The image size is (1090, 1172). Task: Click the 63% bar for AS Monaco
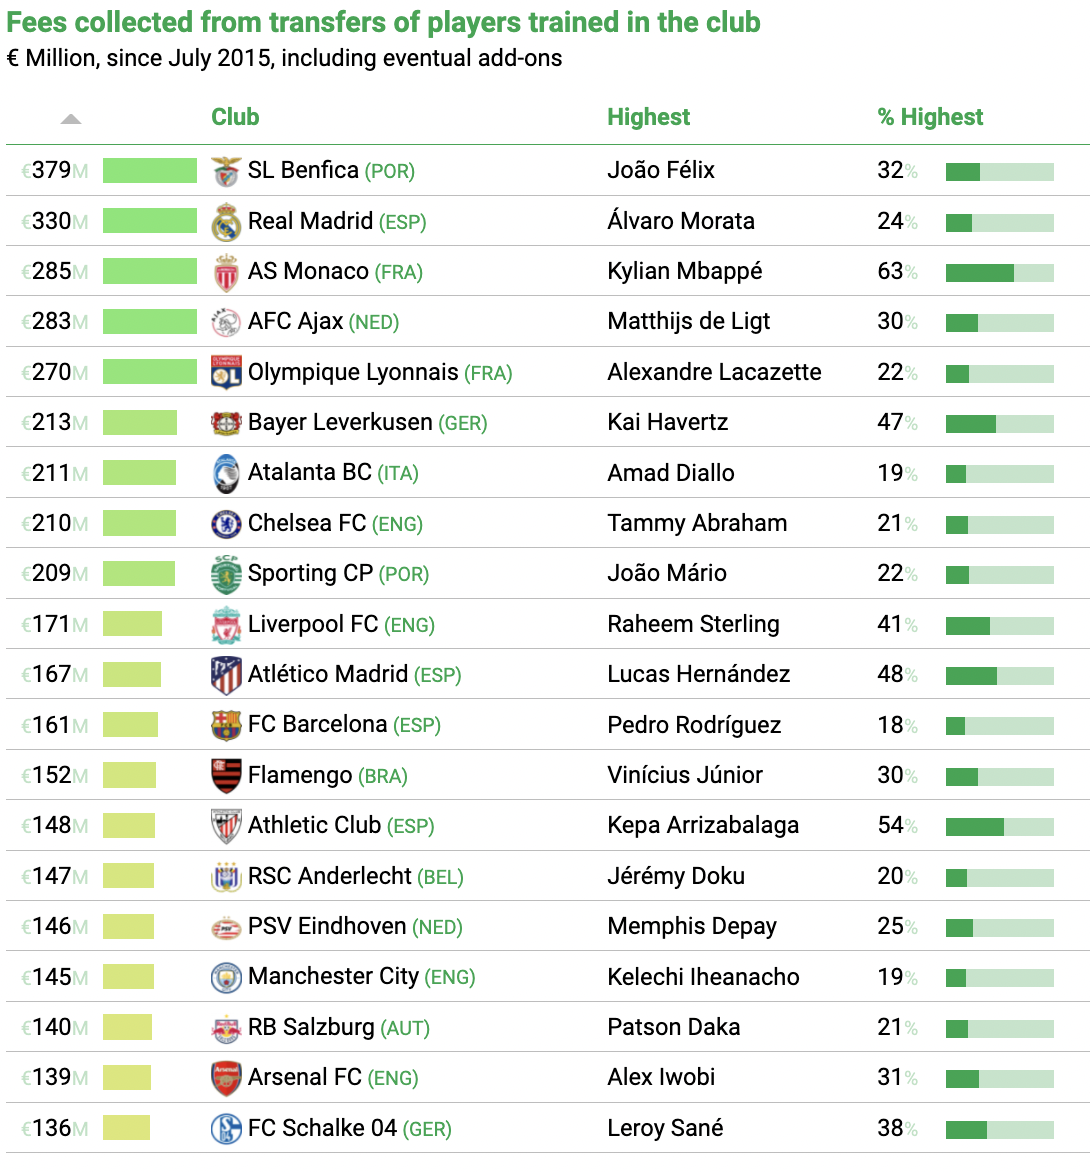[1000, 273]
